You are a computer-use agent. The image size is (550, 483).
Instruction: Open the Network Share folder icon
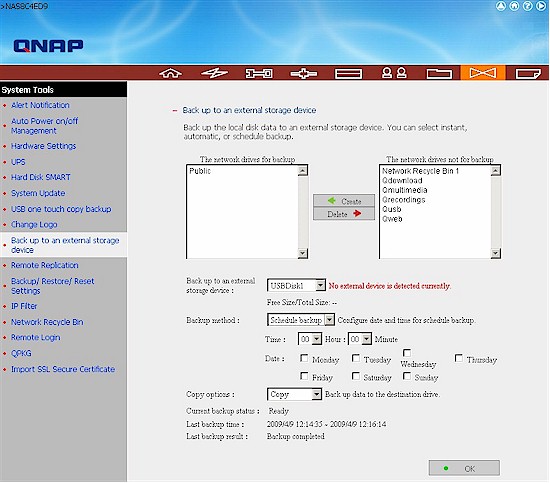click(439, 73)
